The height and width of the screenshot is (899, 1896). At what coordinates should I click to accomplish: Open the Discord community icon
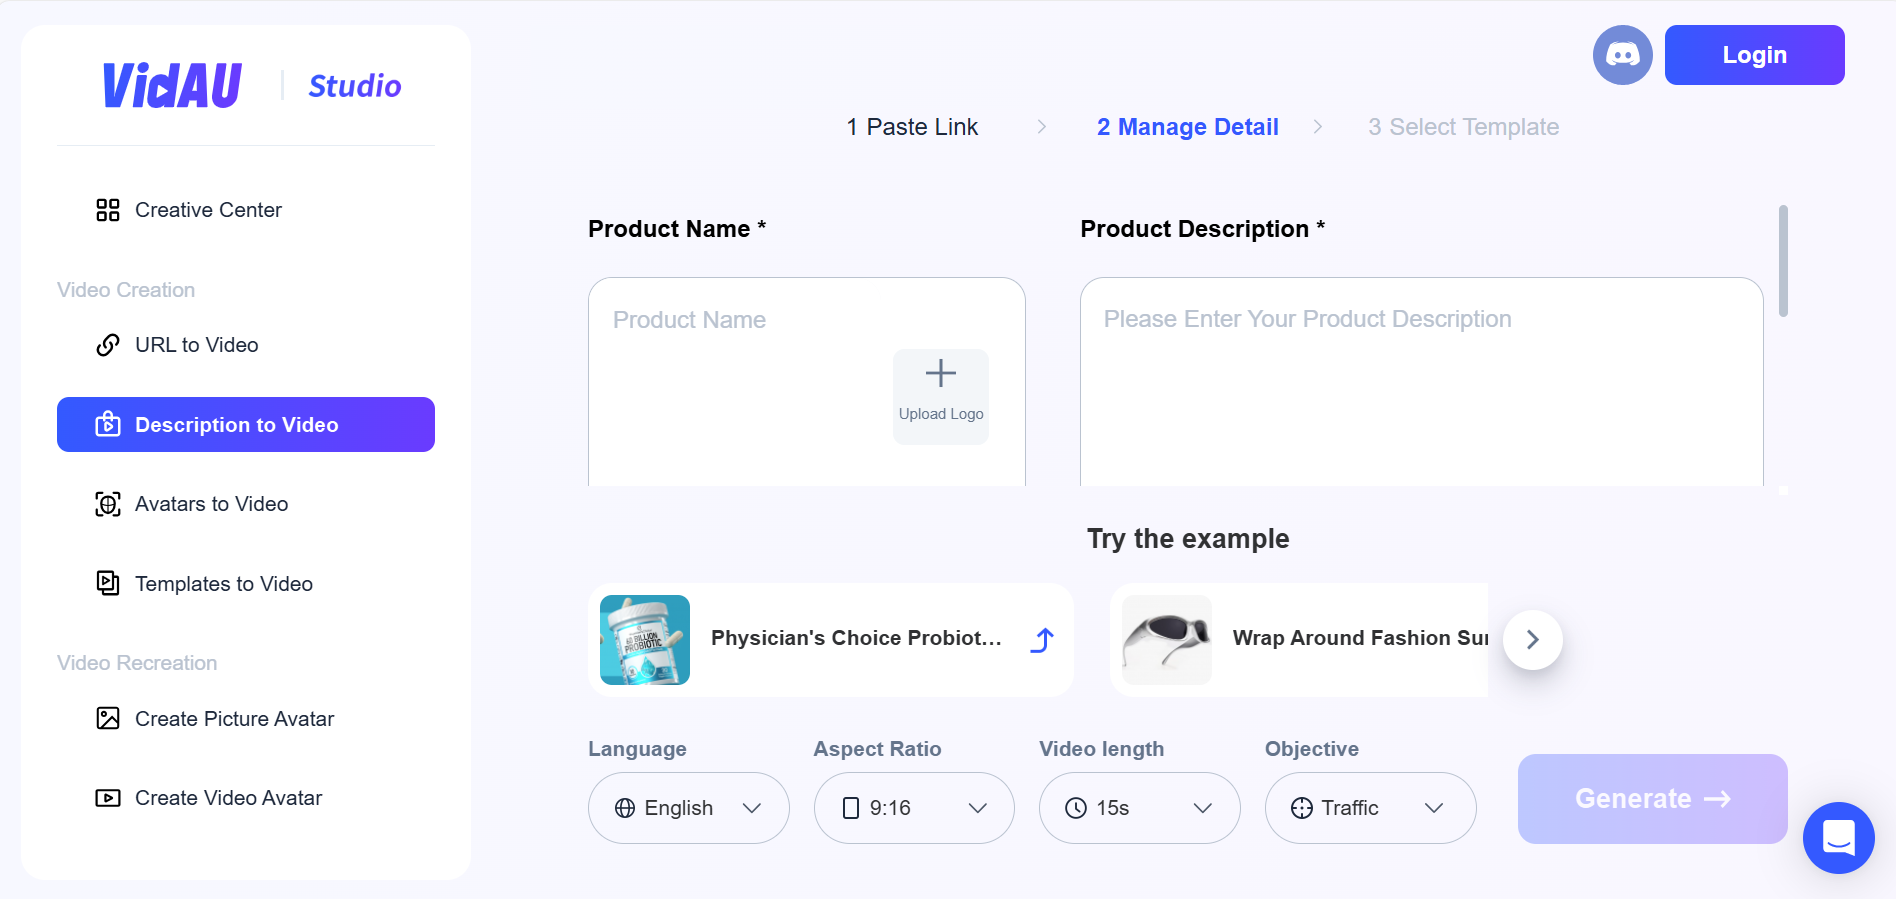[1622, 55]
